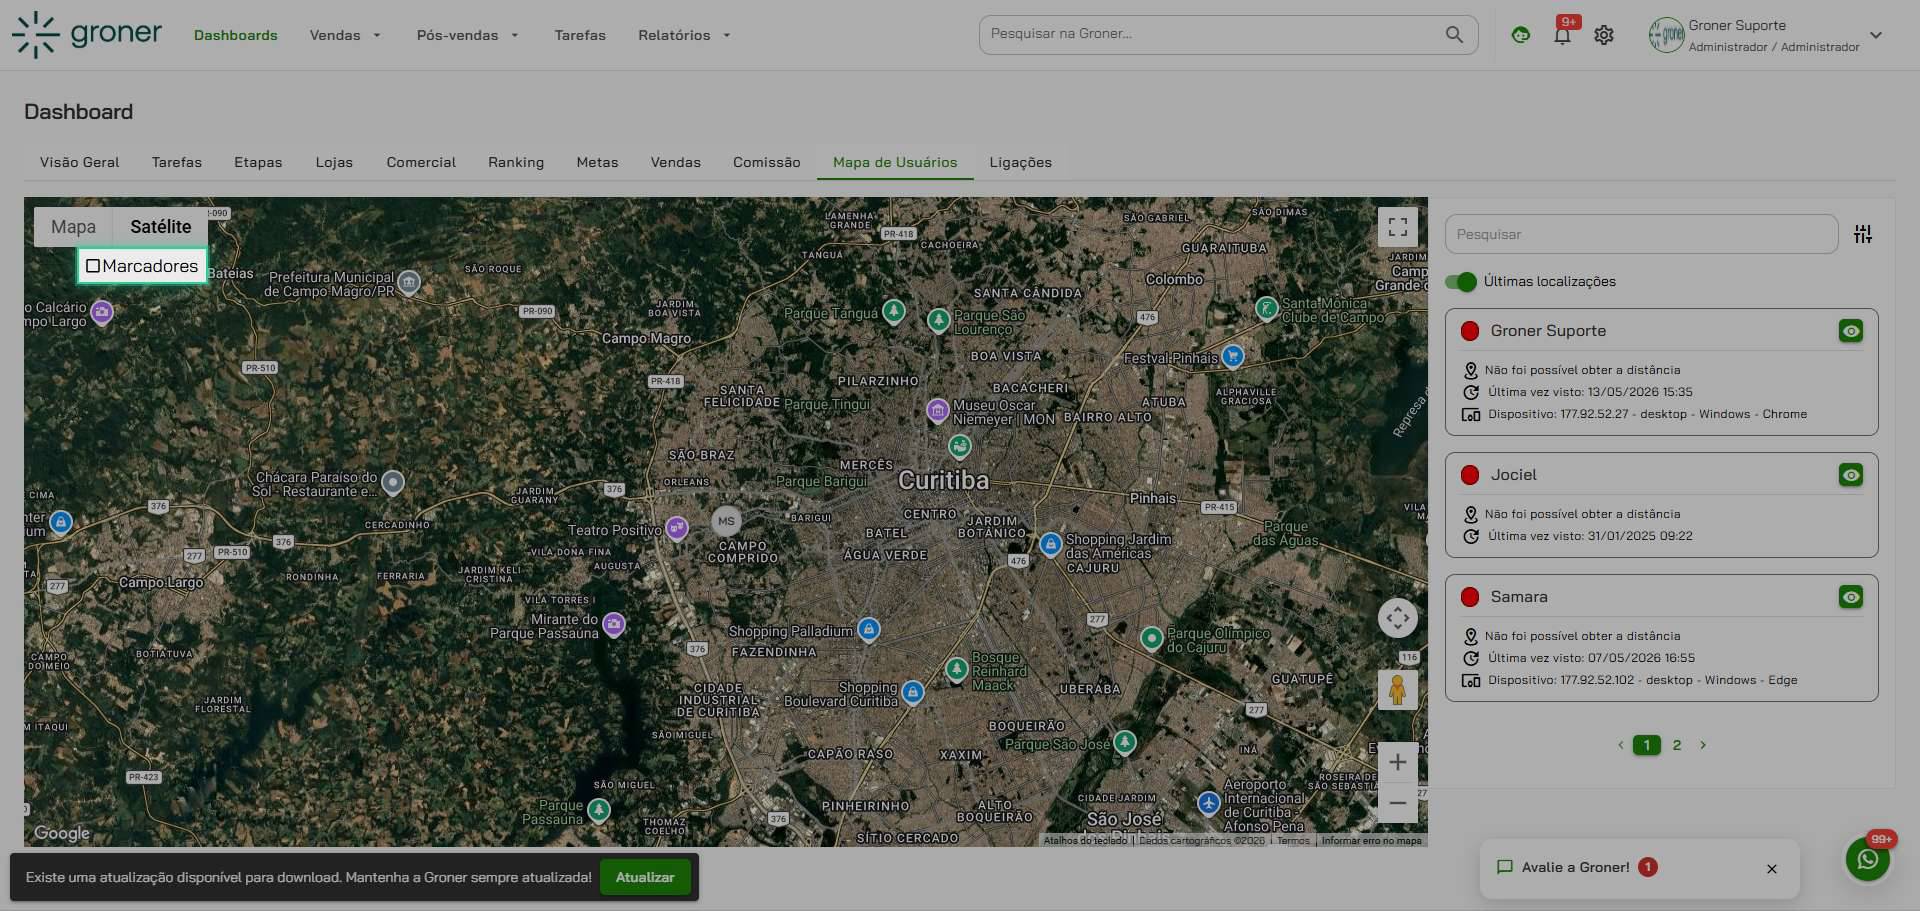
Task: Click the Aeroporto Afonso Pena pin
Action: click(1209, 802)
